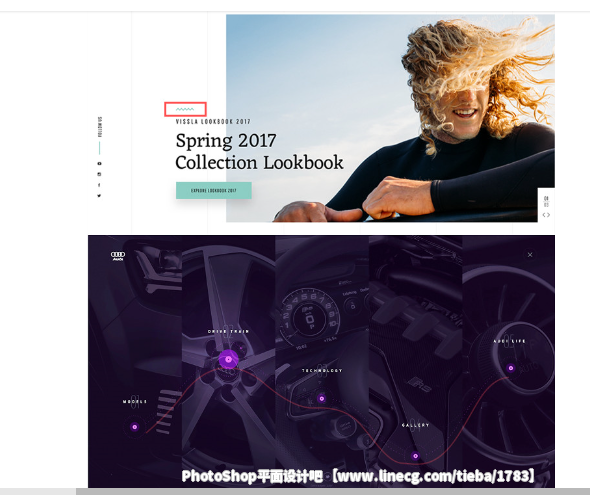Click the teal wavy line in red box

pos(185,109)
